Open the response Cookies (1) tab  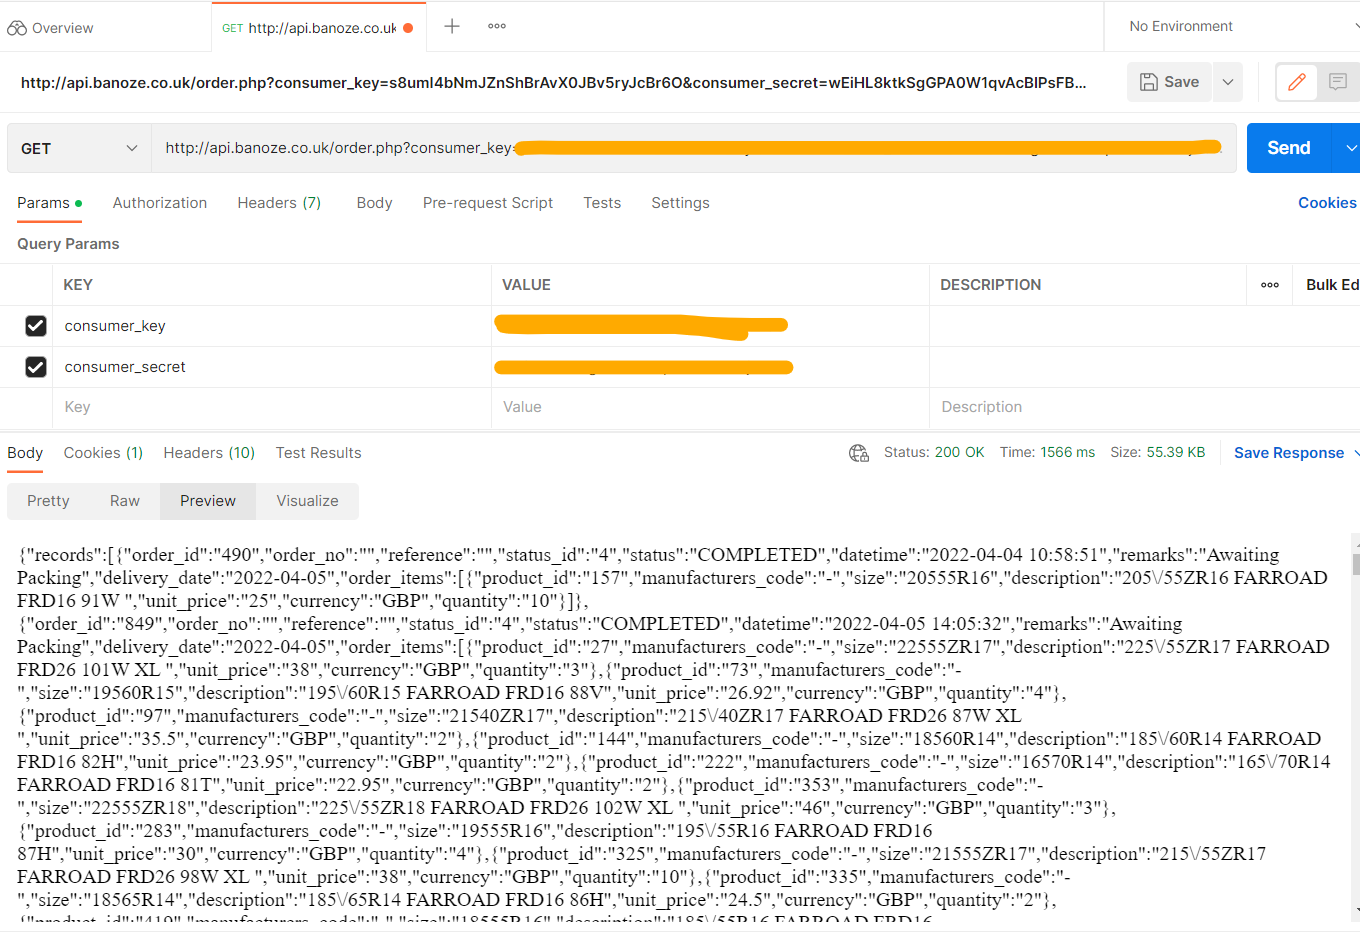[103, 453]
